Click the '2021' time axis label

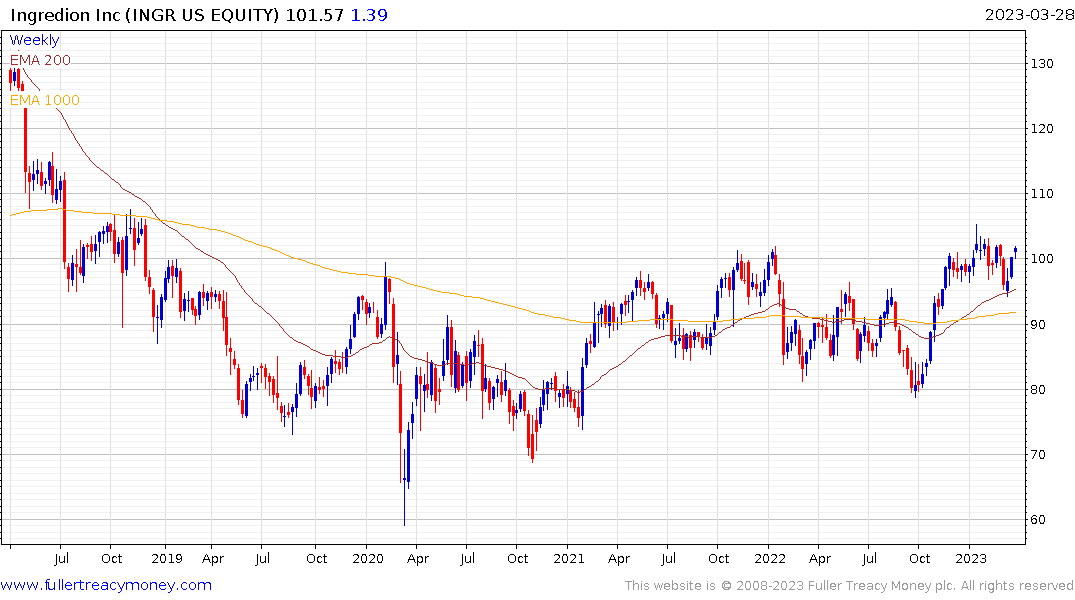click(568, 558)
